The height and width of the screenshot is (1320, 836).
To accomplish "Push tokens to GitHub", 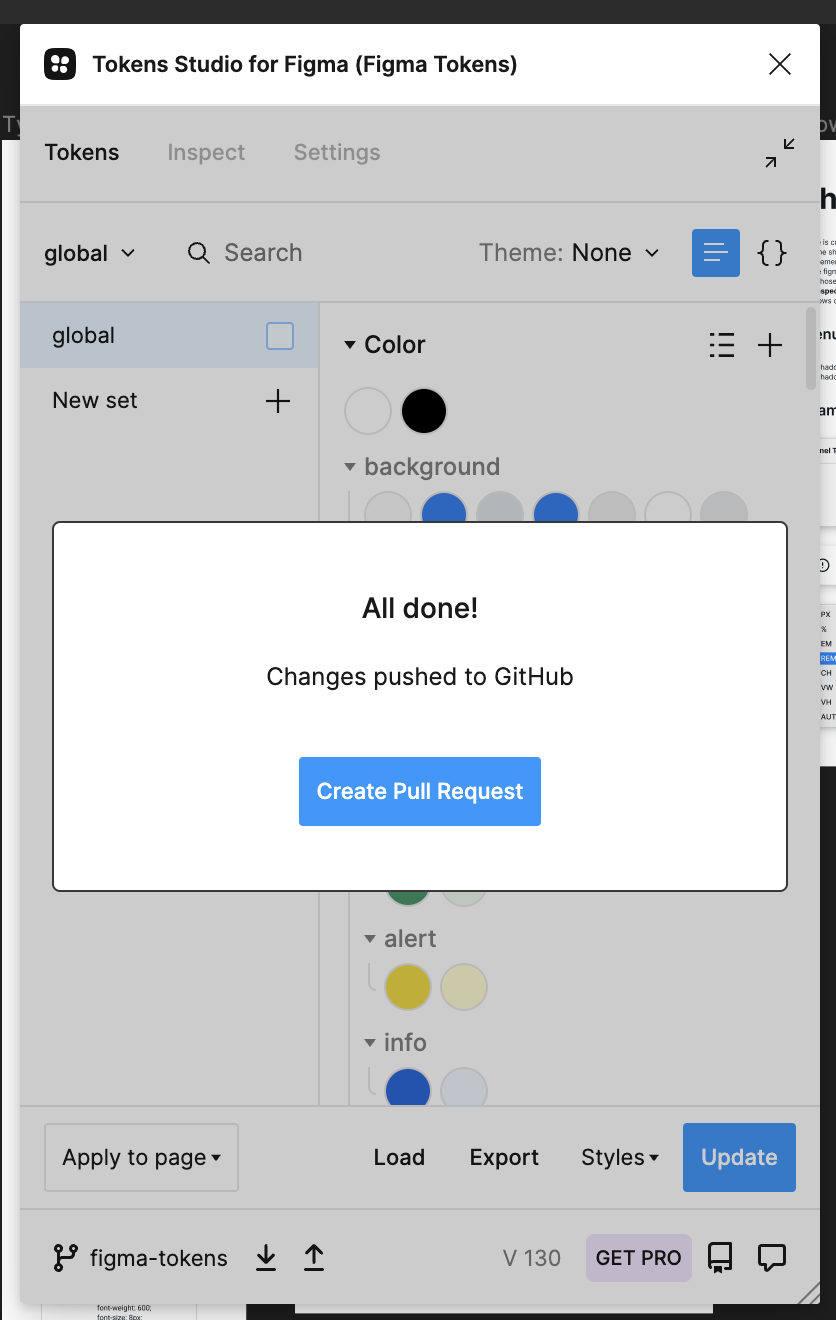I will coord(314,1258).
